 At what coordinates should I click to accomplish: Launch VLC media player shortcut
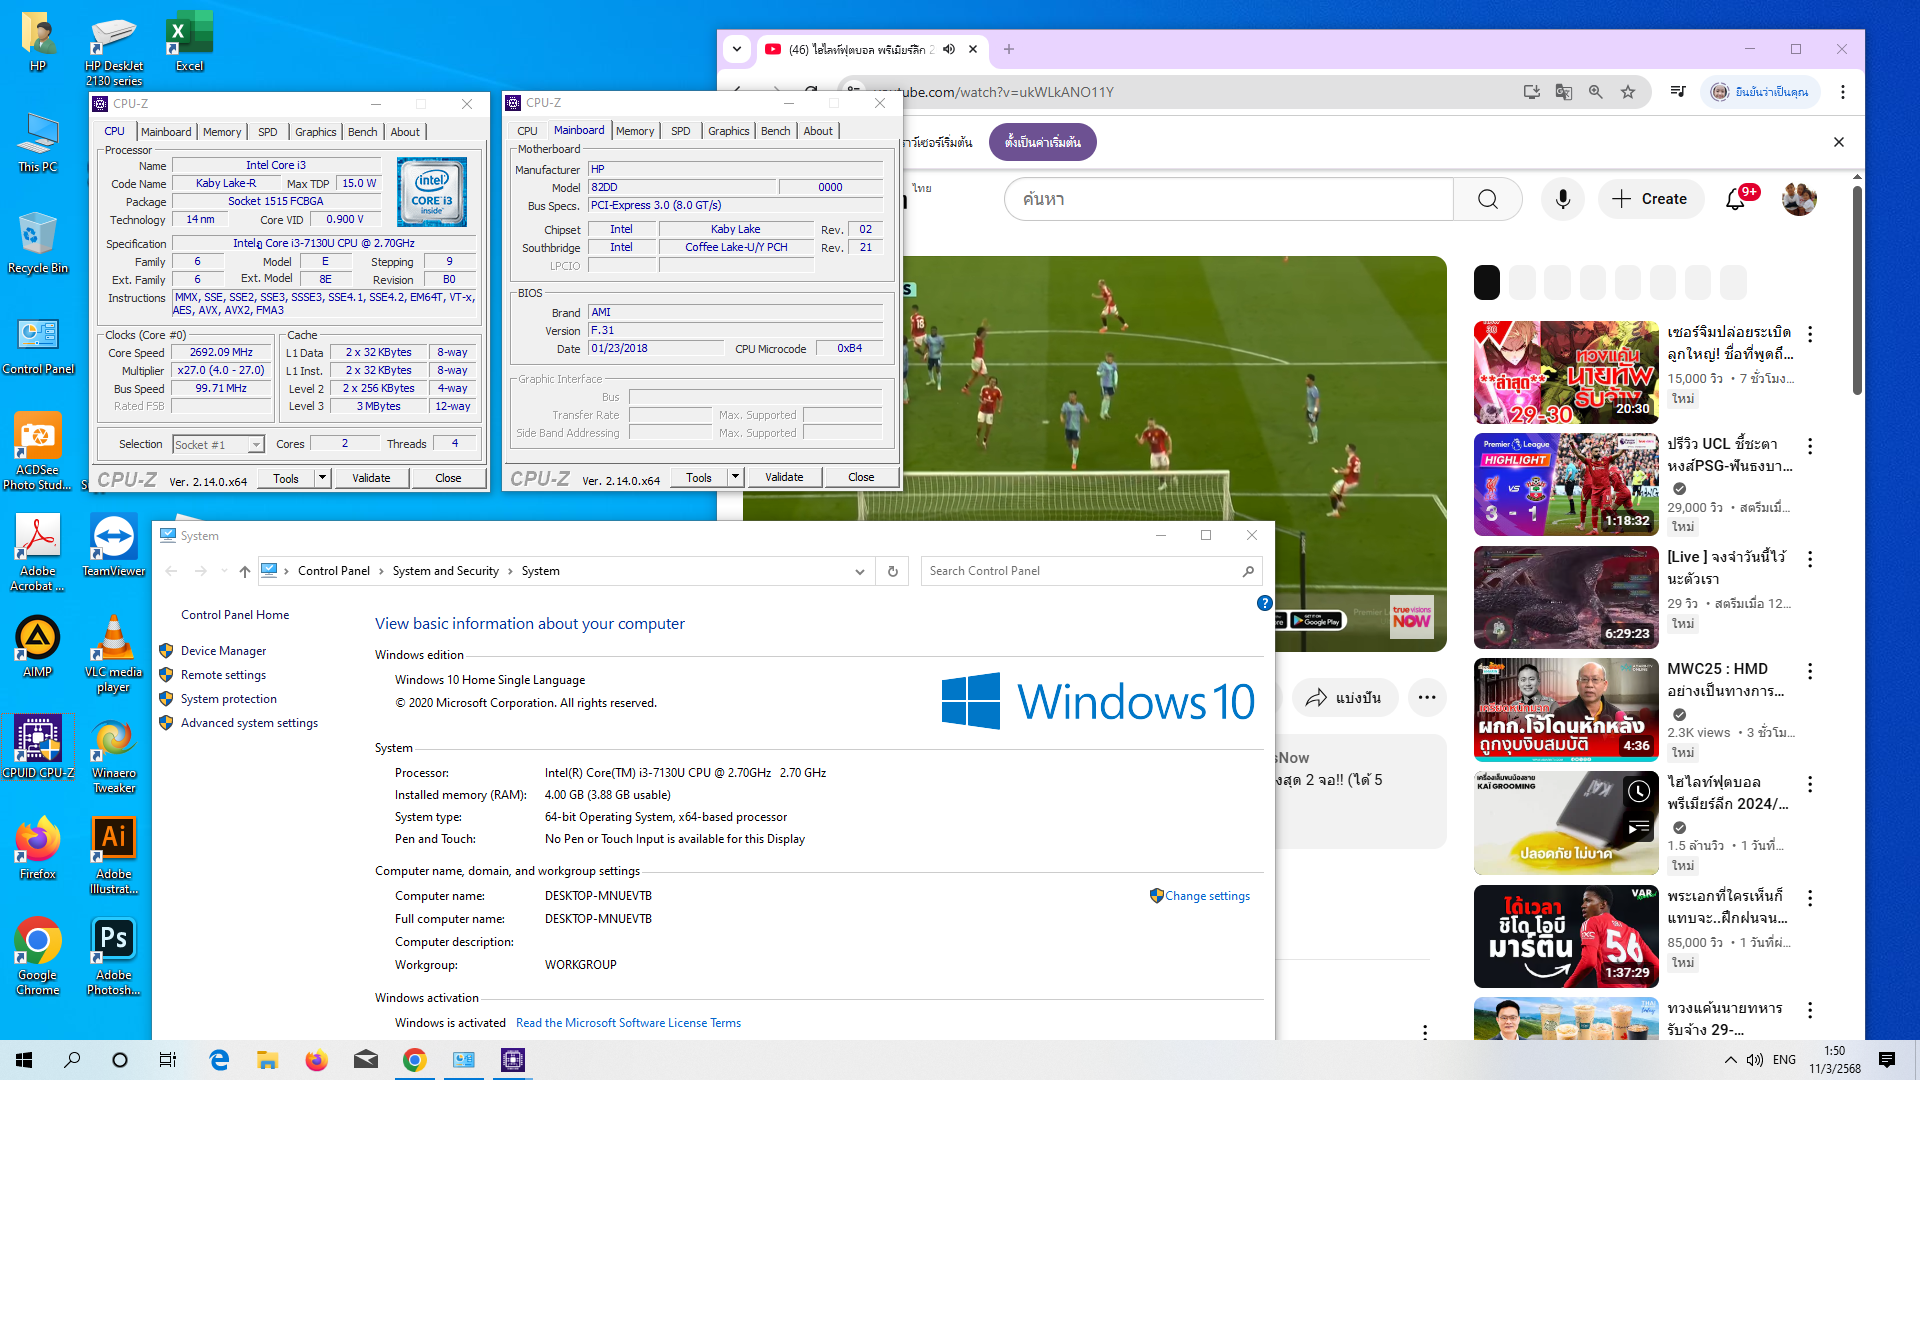[x=113, y=654]
